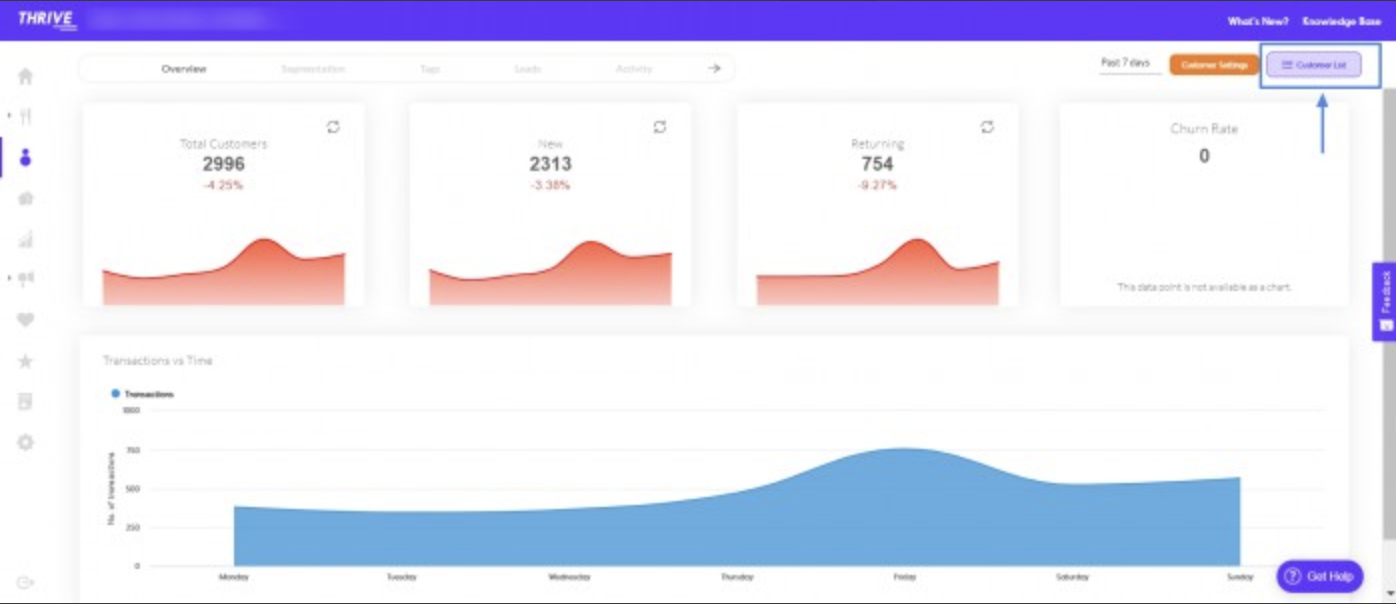The width and height of the screenshot is (1396, 604).
Task: Switch to the Leads tab
Action: (x=528, y=69)
